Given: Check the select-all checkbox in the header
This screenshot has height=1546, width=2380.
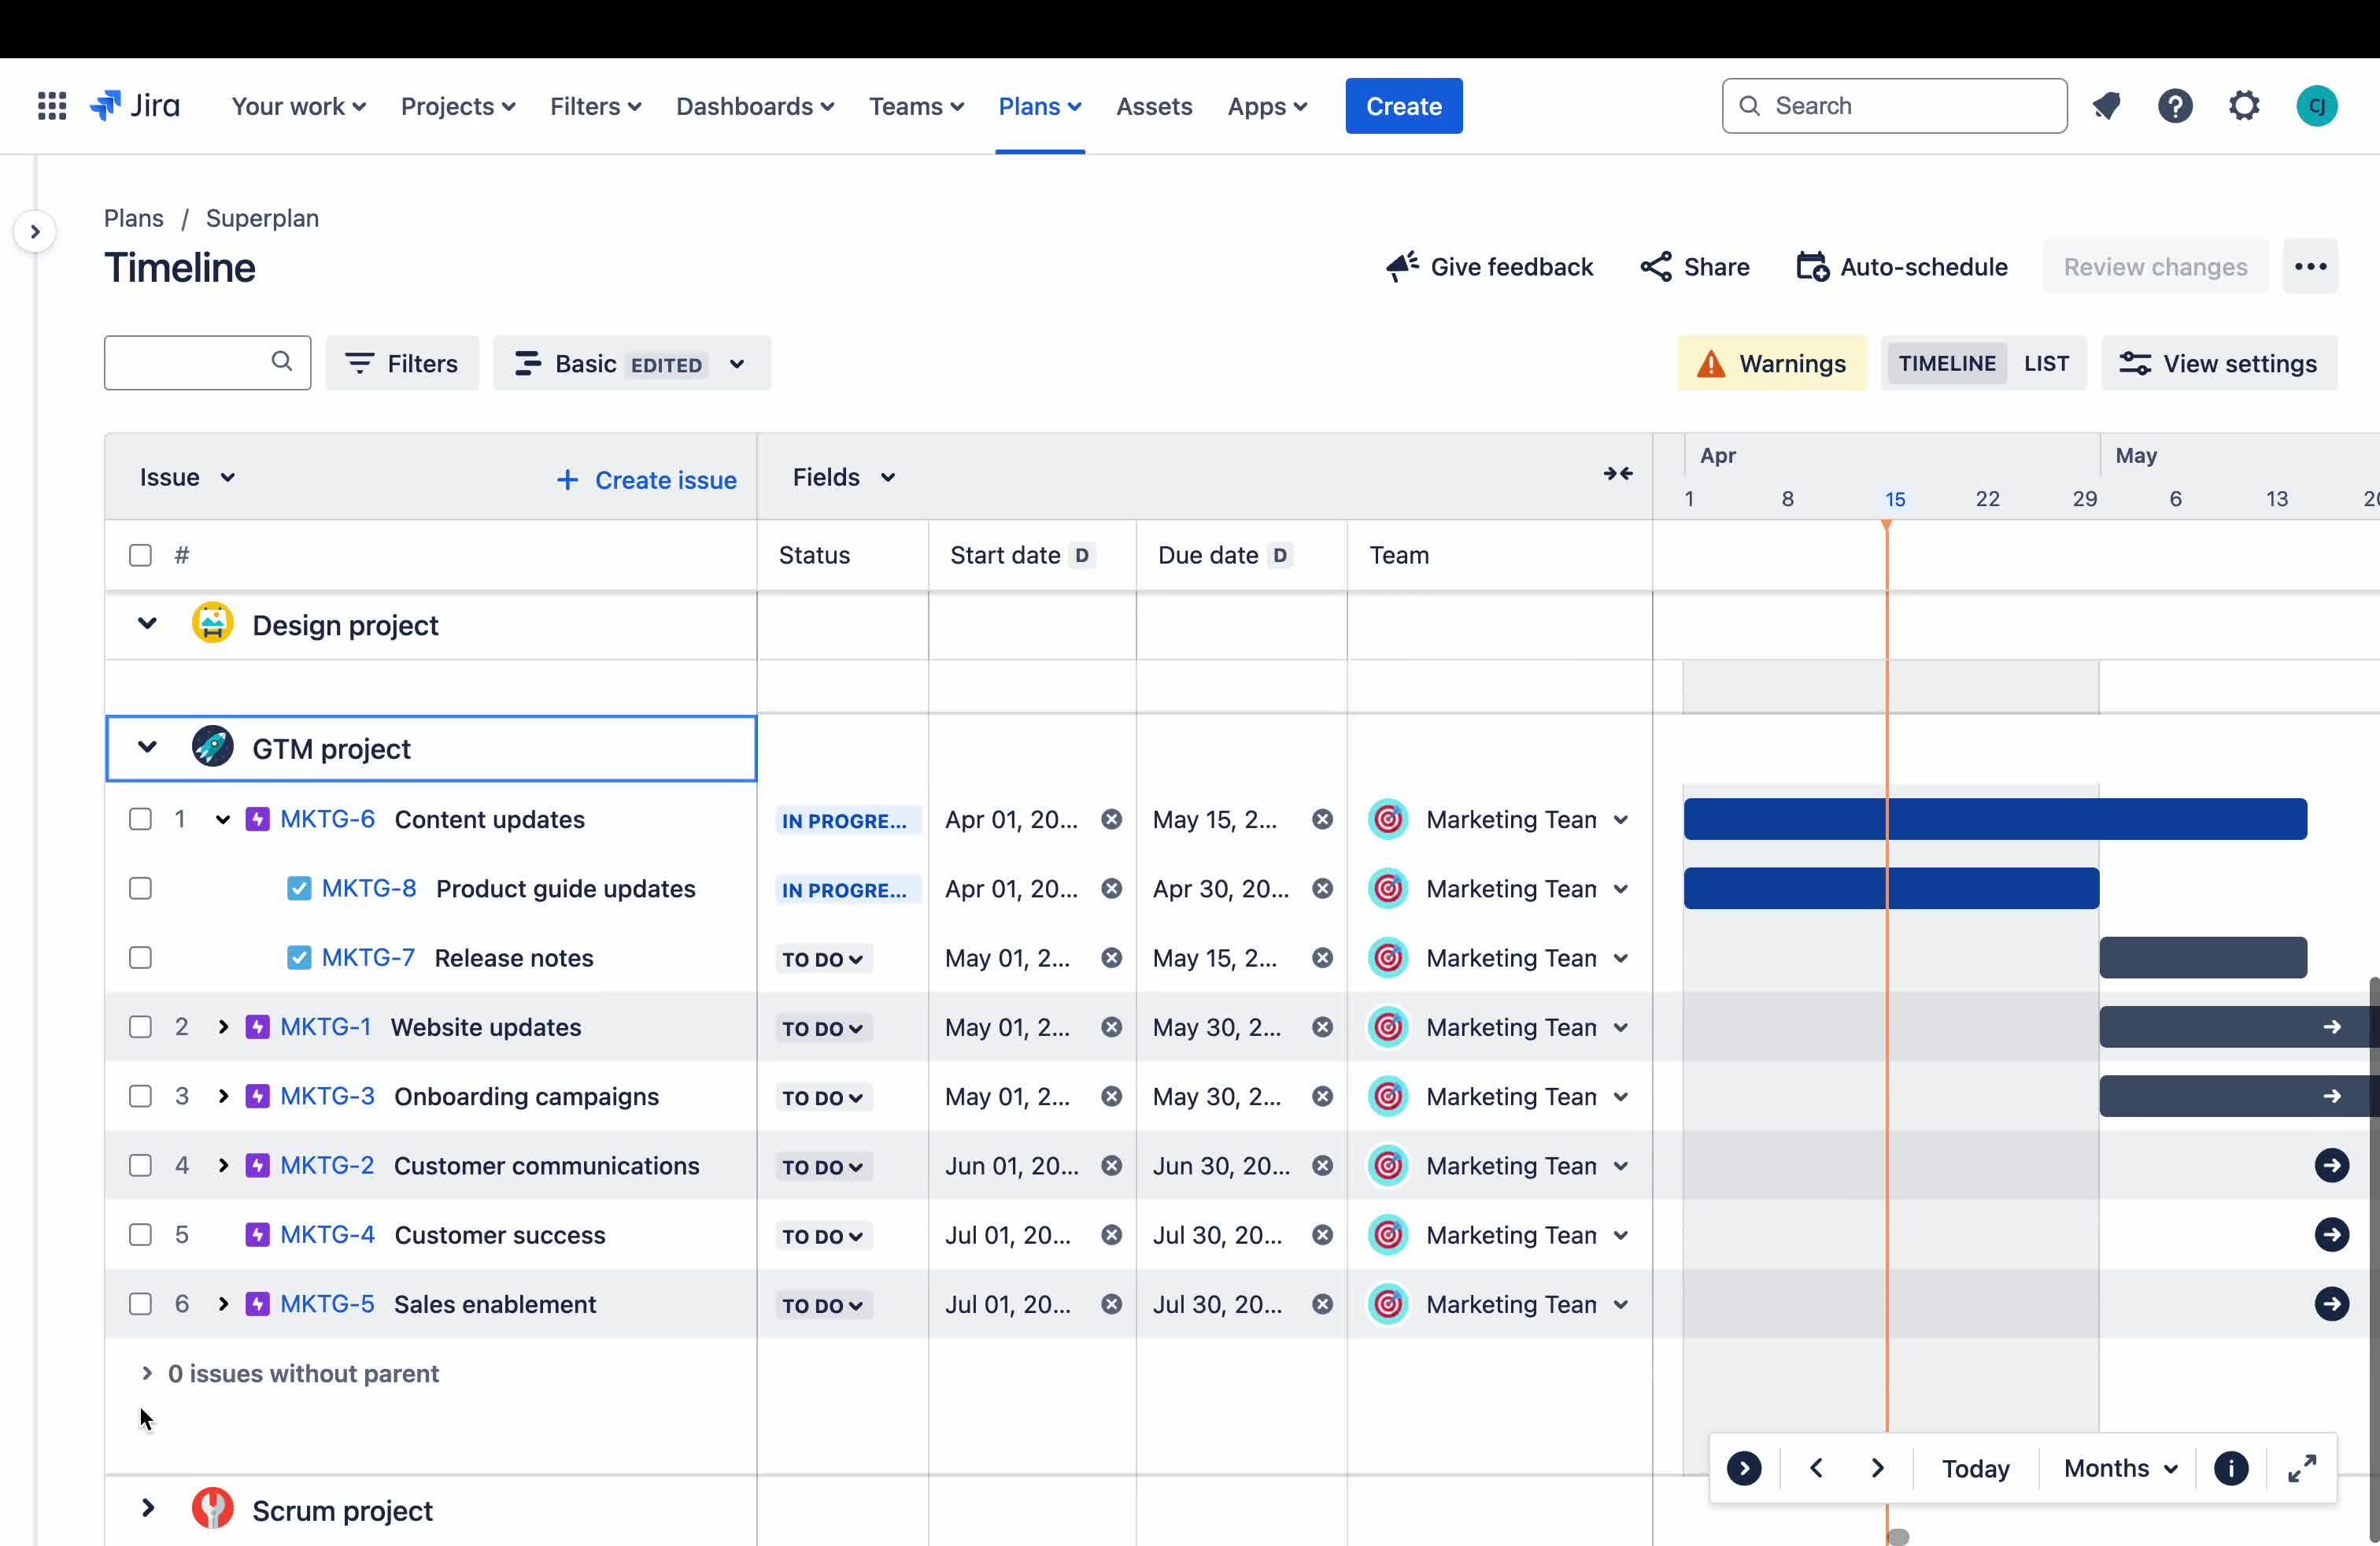Looking at the screenshot, I should (140, 555).
